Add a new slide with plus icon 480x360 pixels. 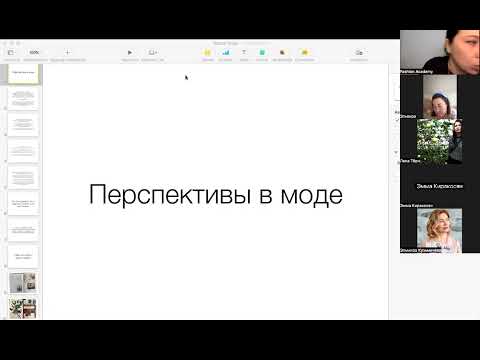click(x=68, y=52)
